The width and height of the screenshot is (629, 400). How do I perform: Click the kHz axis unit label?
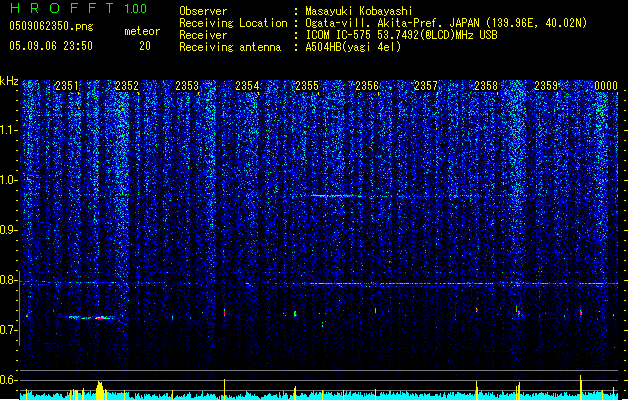point(9,81)
